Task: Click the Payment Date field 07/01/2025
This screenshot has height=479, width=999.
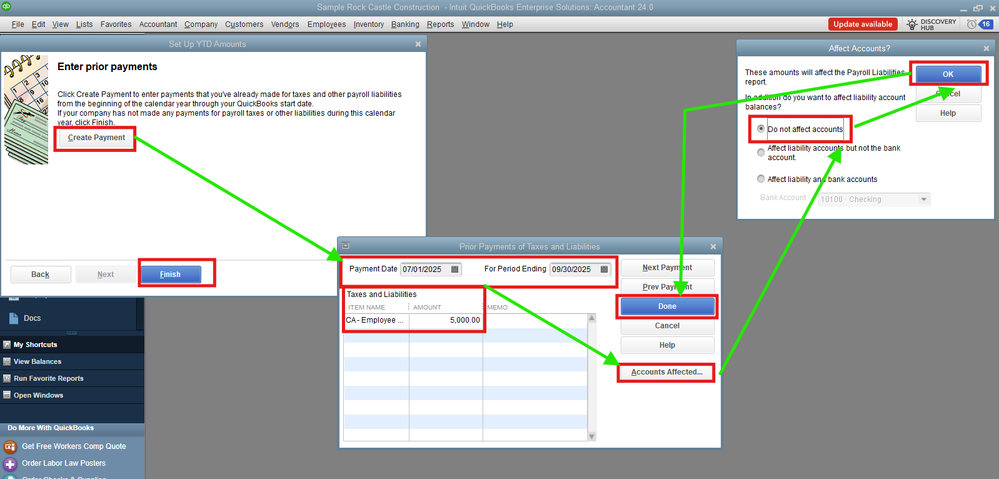Action: (x=431, y=269)
